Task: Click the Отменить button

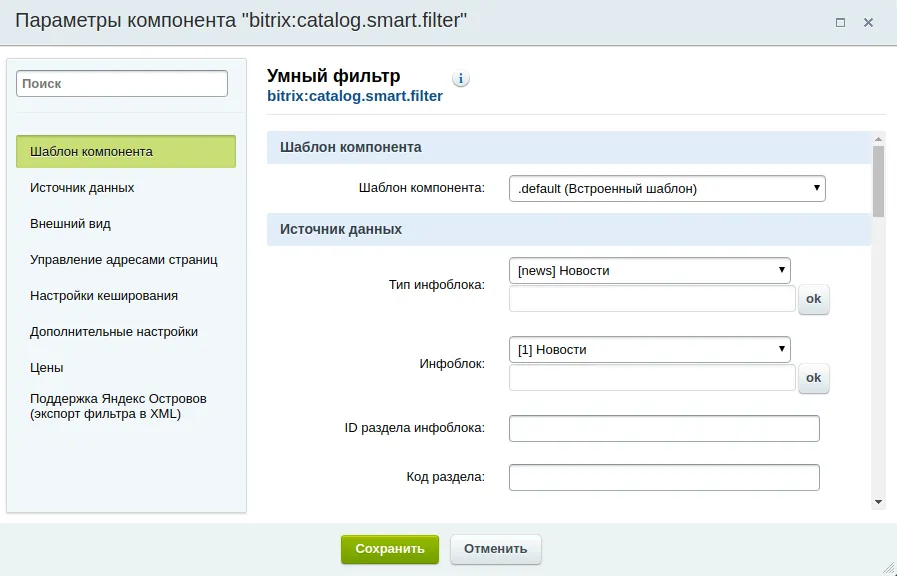Action: 495,549
